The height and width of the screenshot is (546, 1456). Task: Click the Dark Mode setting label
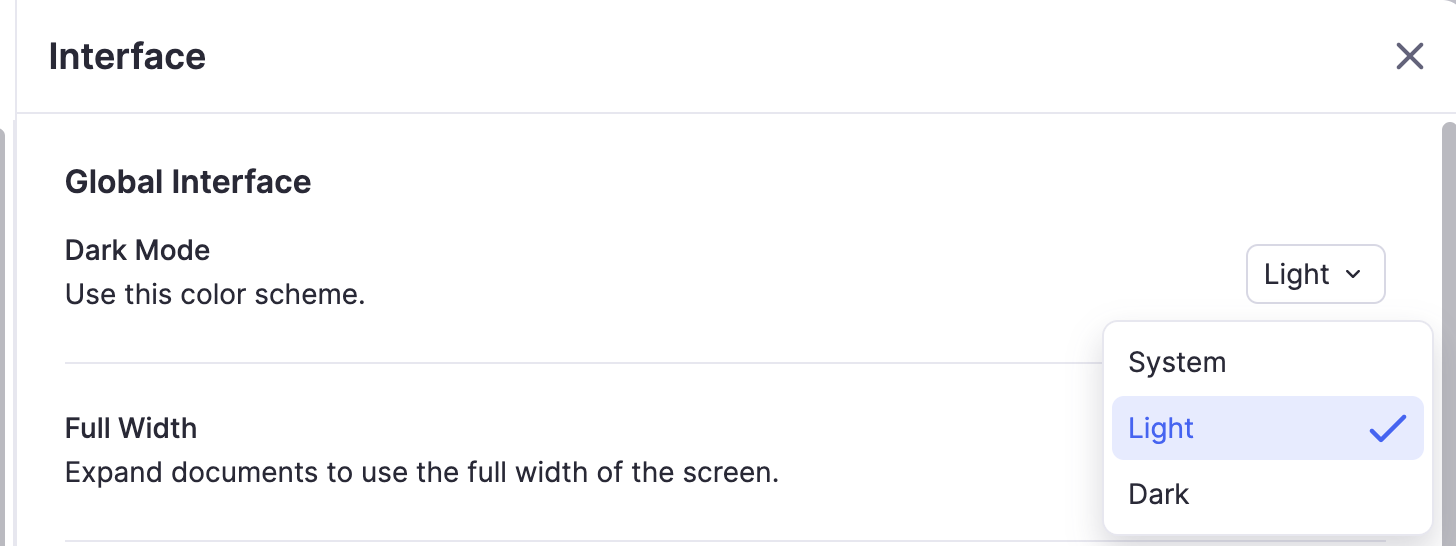[x=137, y=249]
